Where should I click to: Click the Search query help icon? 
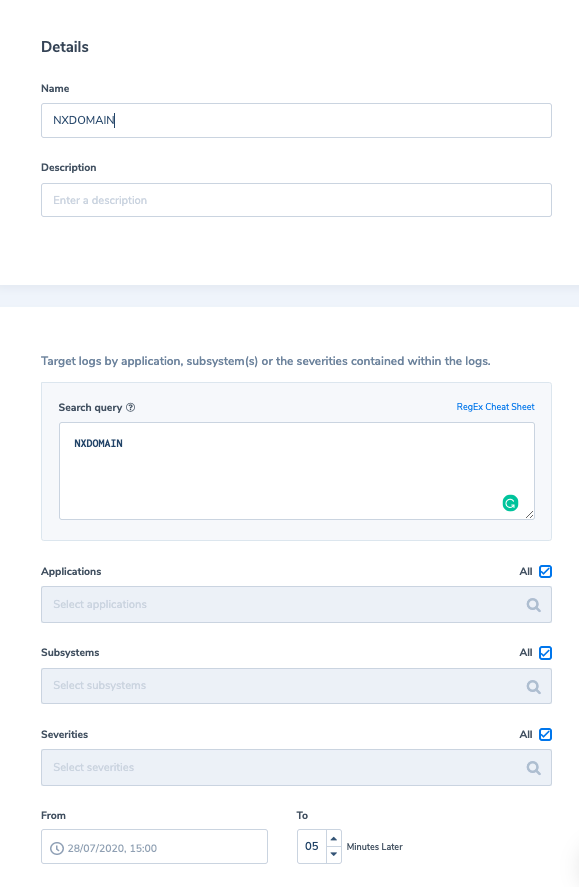pyautogui.click(x=131, y=407)
